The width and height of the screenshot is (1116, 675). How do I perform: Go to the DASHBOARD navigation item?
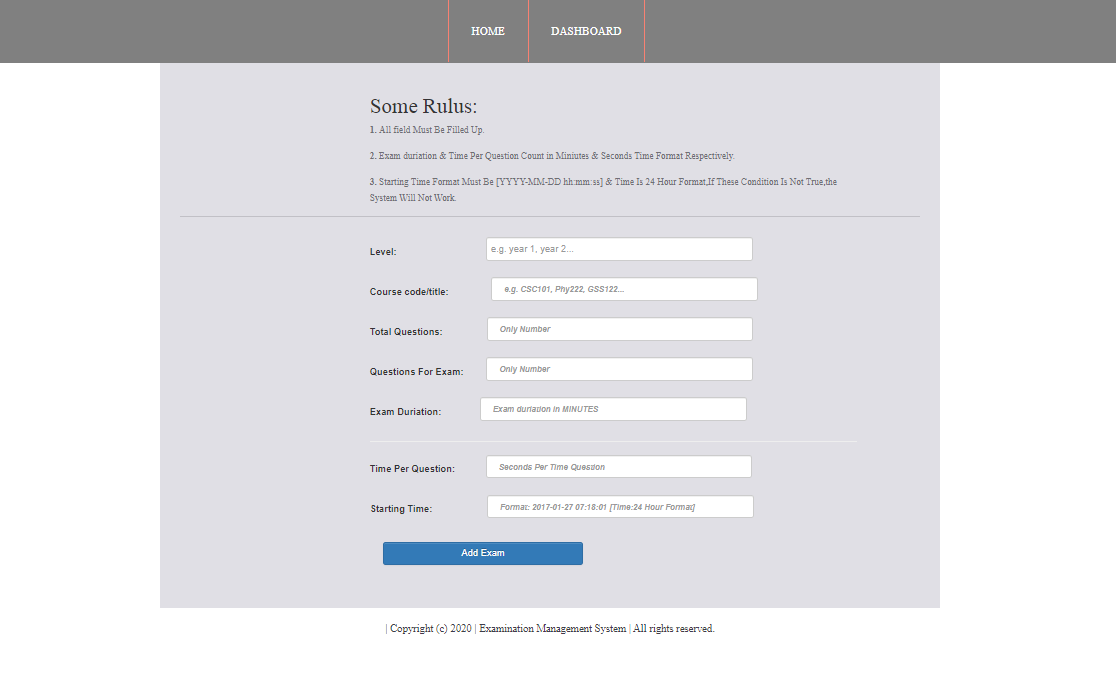click(x=586, y=31)
